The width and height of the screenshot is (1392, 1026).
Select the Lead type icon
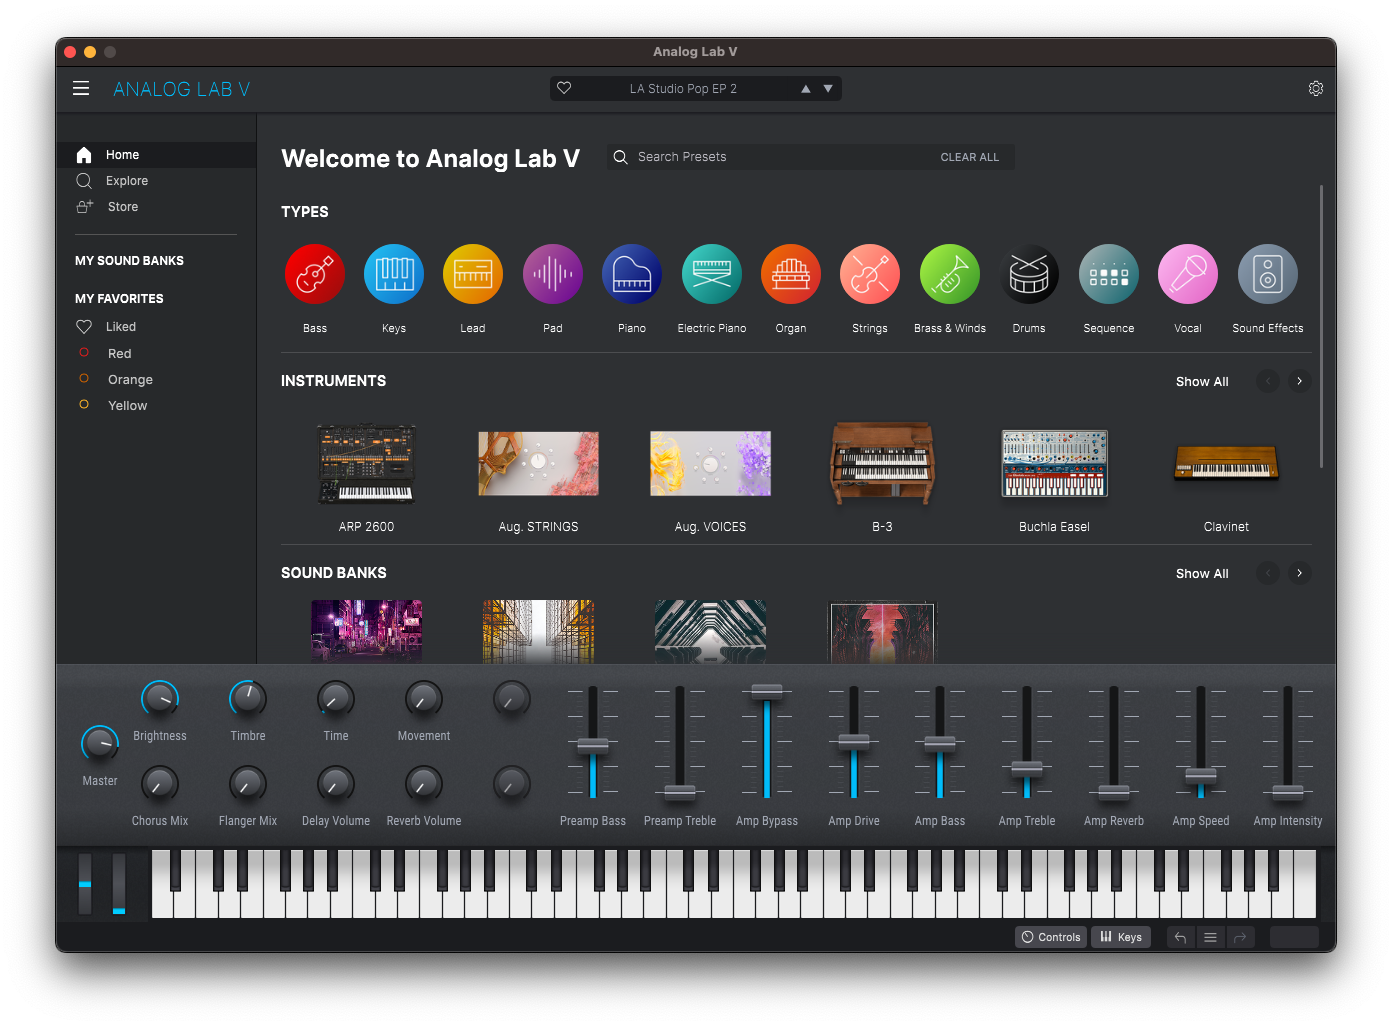pyautogui.click(x=473, y=274)
